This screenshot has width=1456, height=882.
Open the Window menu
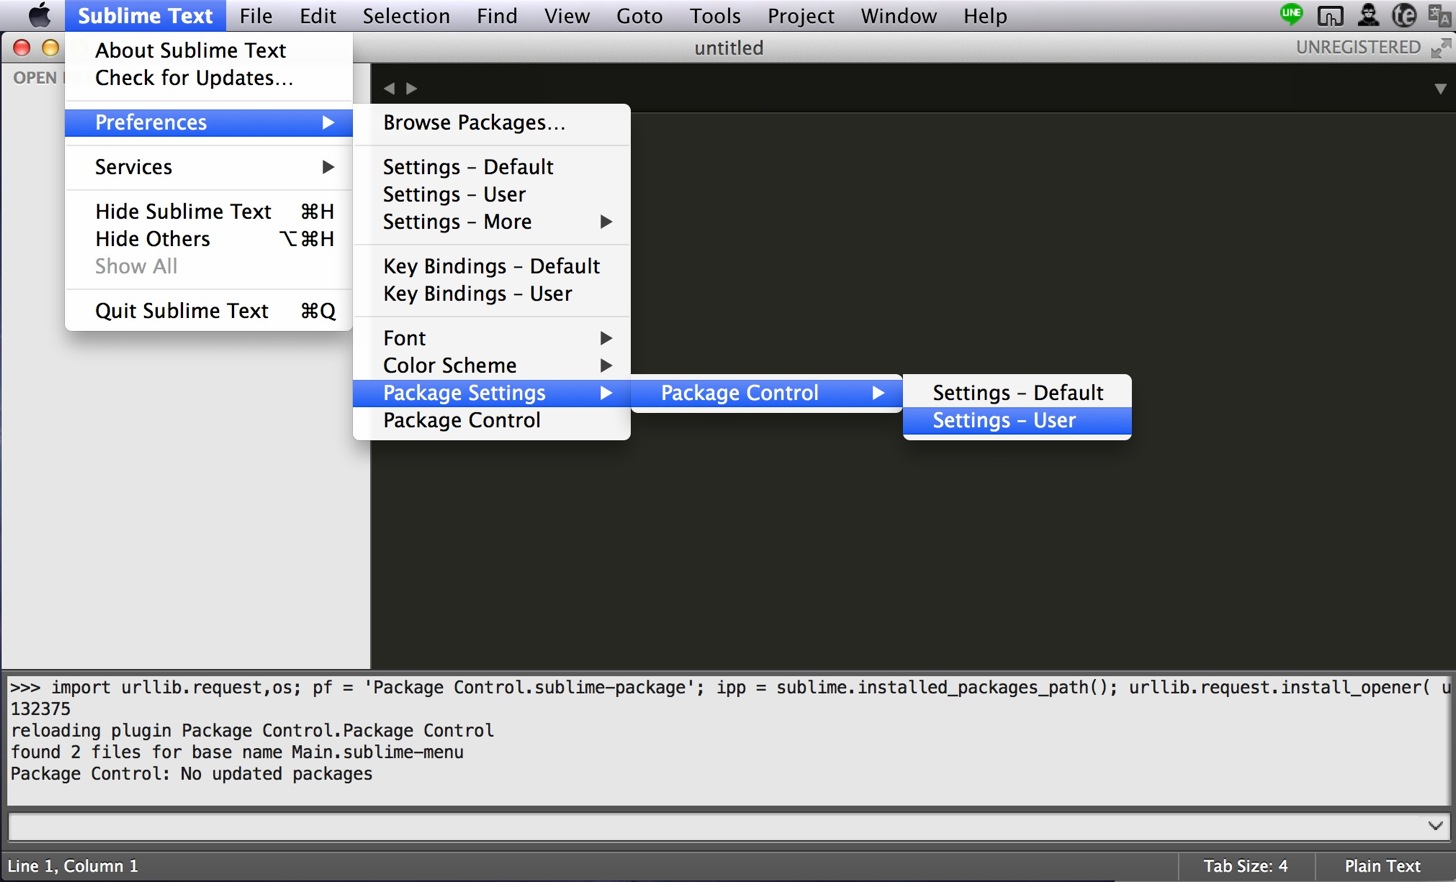899,16
